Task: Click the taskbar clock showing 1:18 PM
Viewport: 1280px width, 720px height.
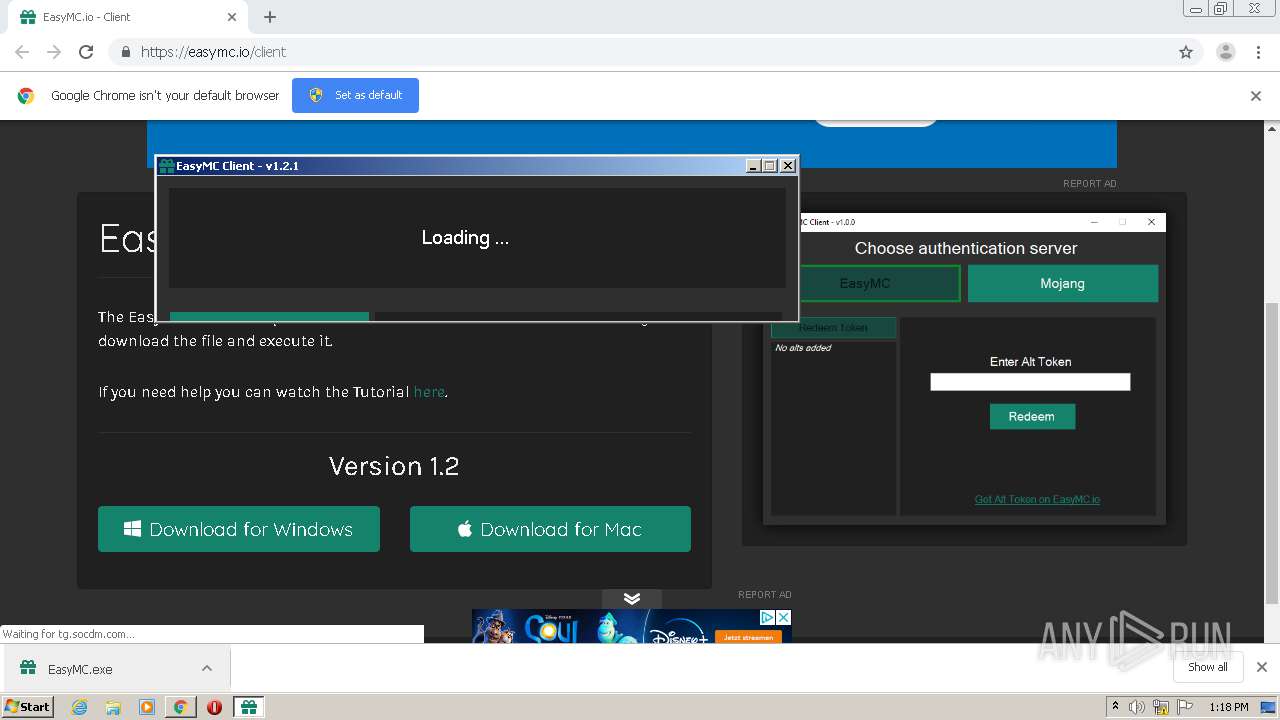Action: tap(1229, 707)
